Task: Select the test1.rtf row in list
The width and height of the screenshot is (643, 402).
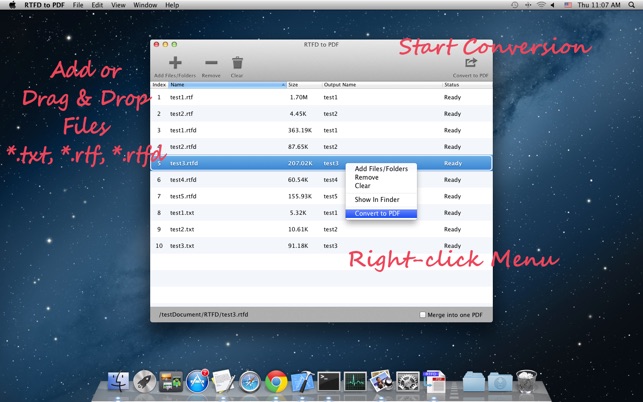Action: (x=321, y=97)
